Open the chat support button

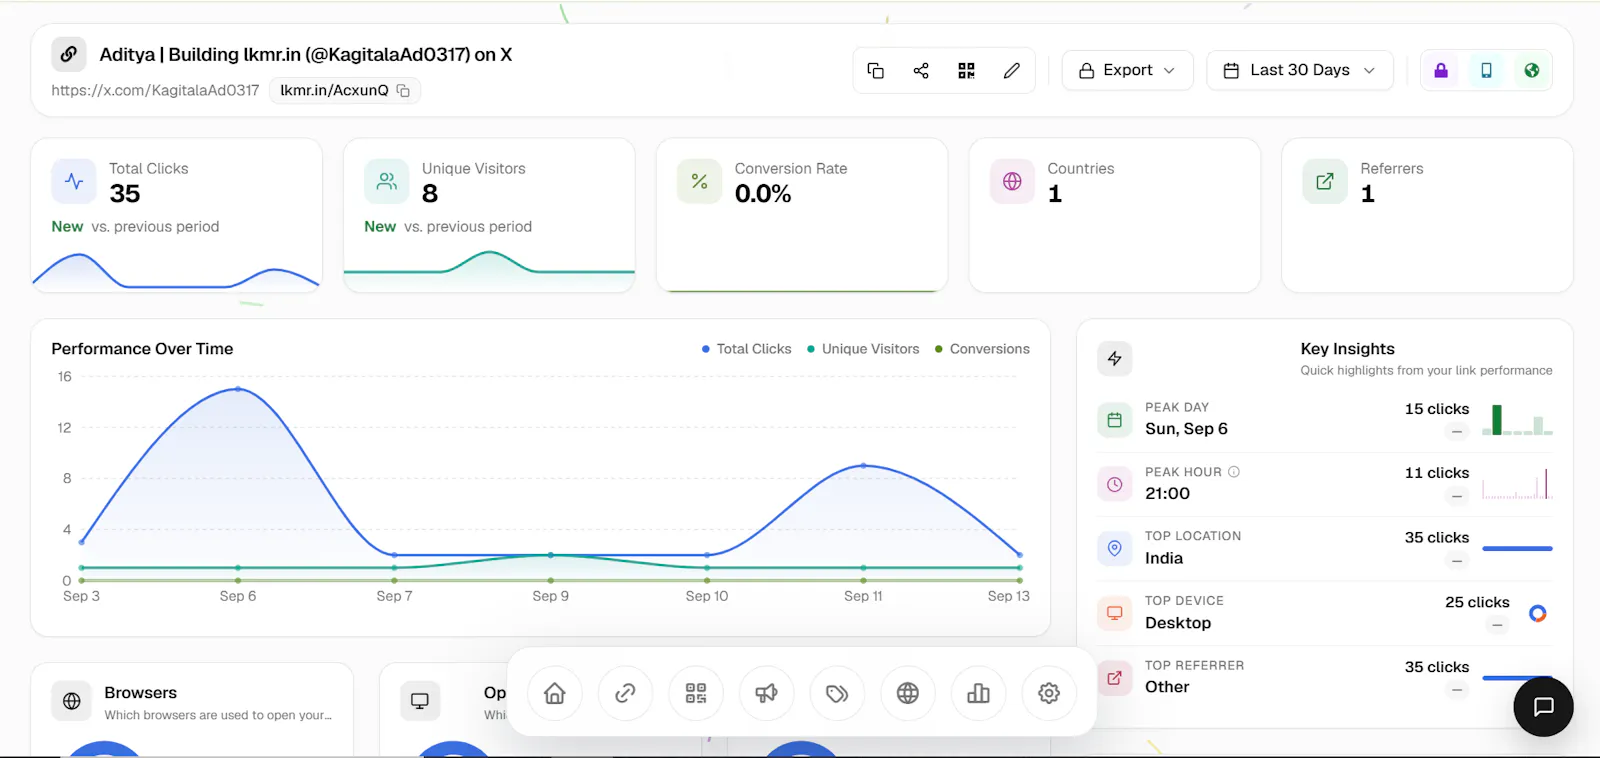pos(1543,707)
